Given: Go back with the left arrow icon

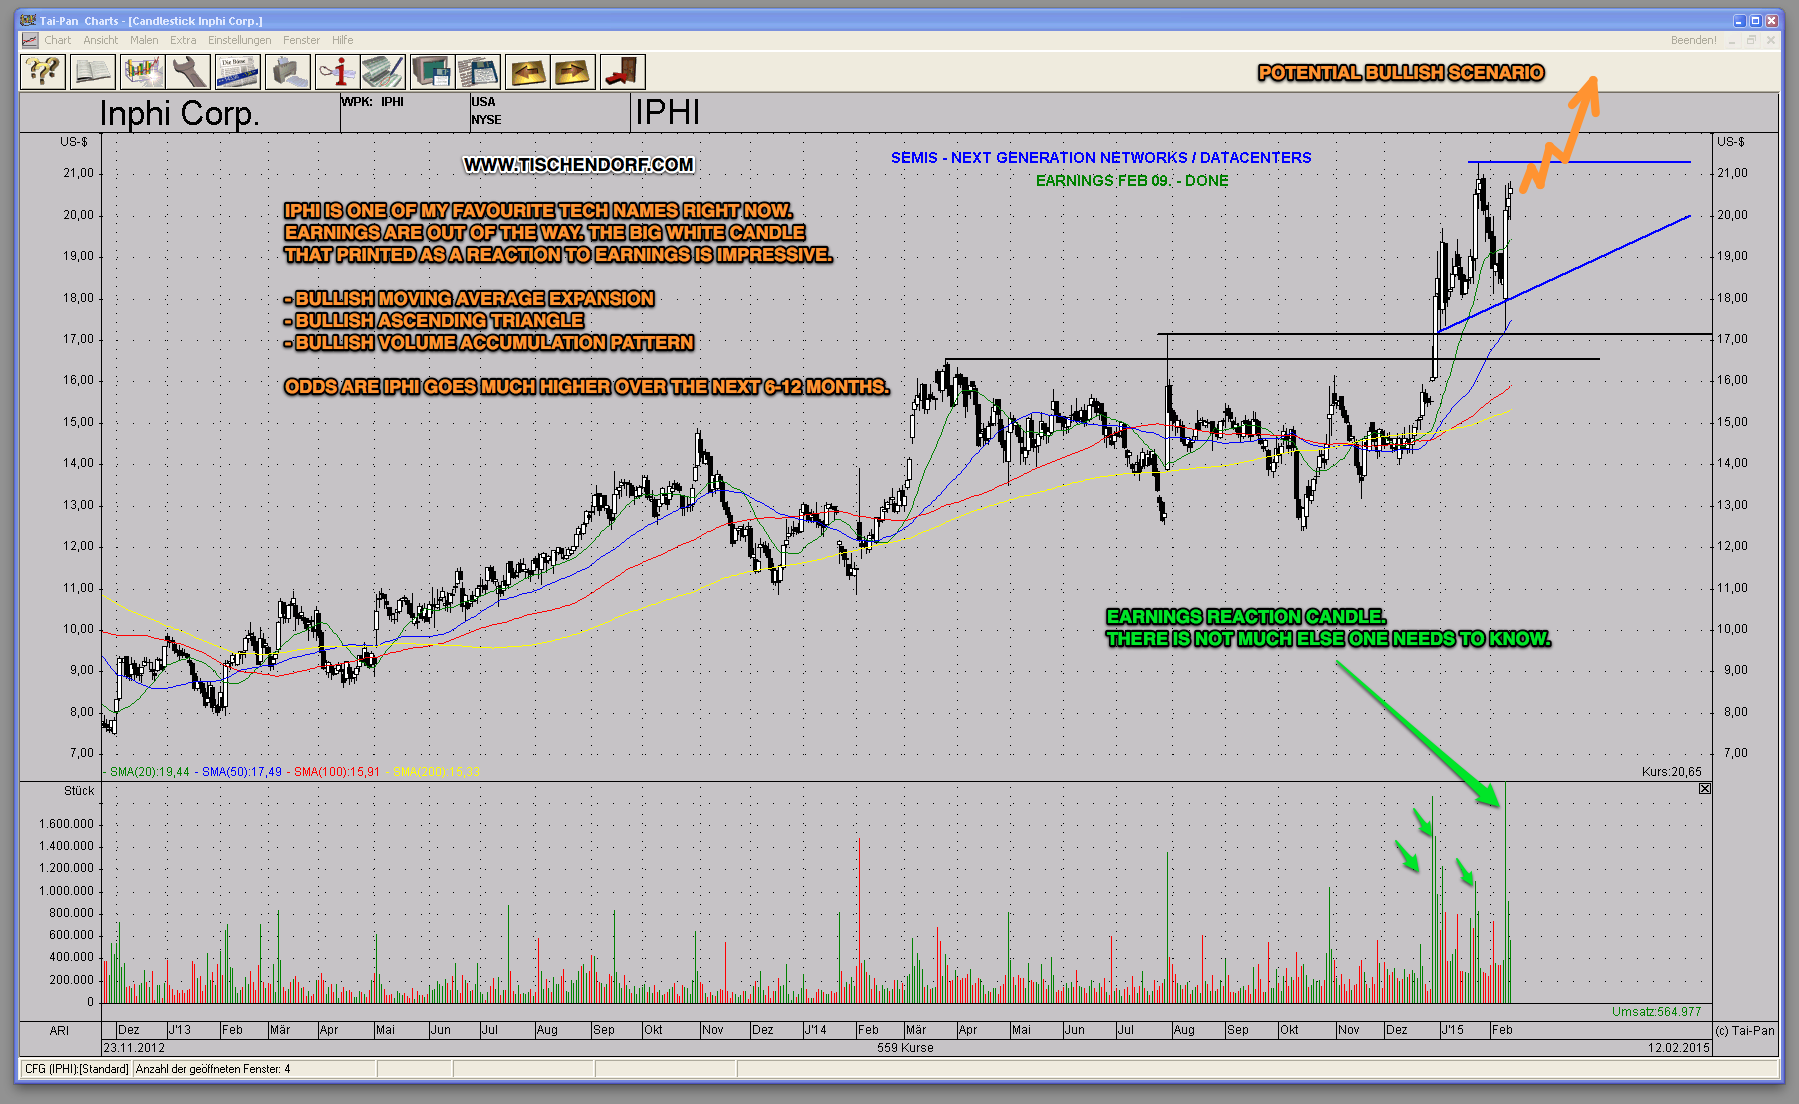Looking at the screenshot, I should pos(527,72).
